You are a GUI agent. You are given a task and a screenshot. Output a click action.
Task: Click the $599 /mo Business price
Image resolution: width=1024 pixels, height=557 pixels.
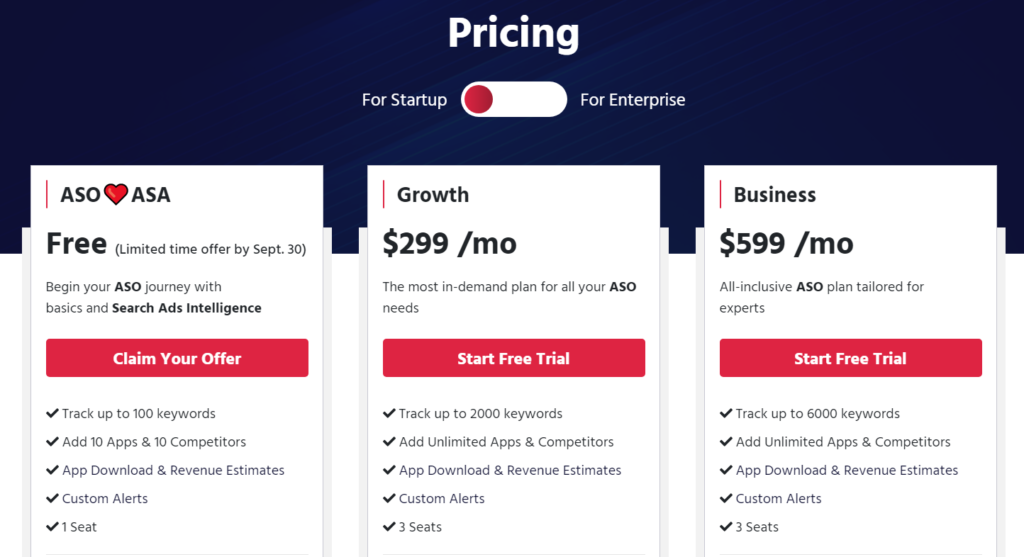pos(786,244)
